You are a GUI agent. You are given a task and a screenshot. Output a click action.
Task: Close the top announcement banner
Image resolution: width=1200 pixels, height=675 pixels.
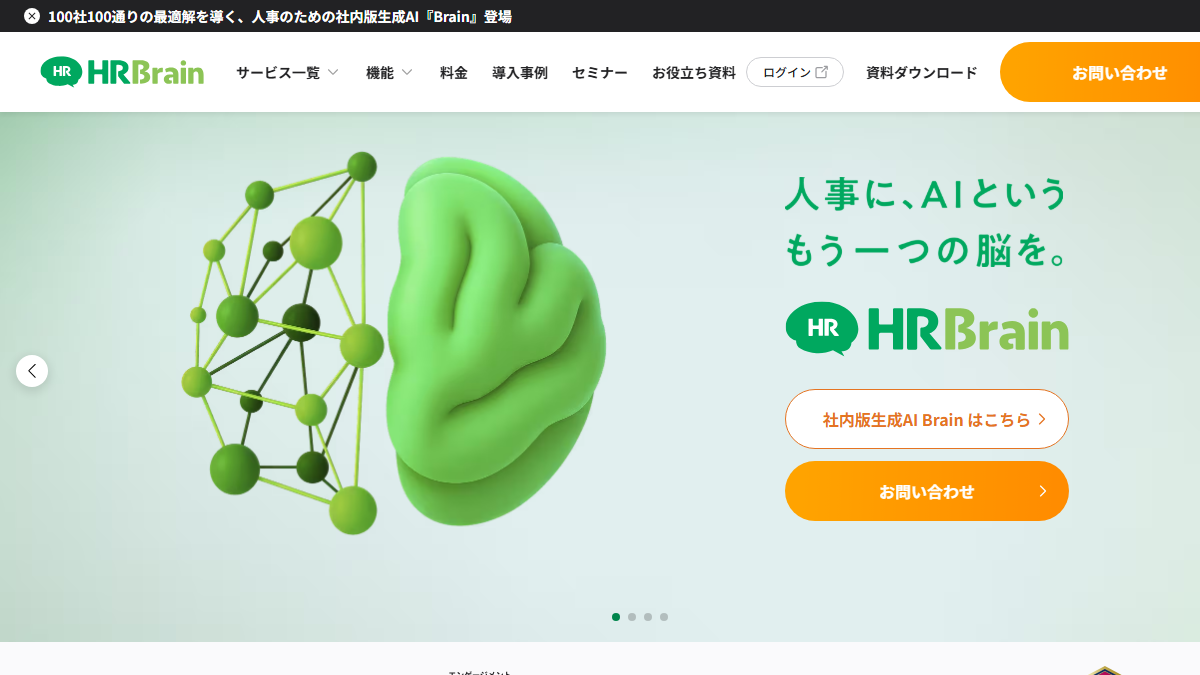coord(32,16)
